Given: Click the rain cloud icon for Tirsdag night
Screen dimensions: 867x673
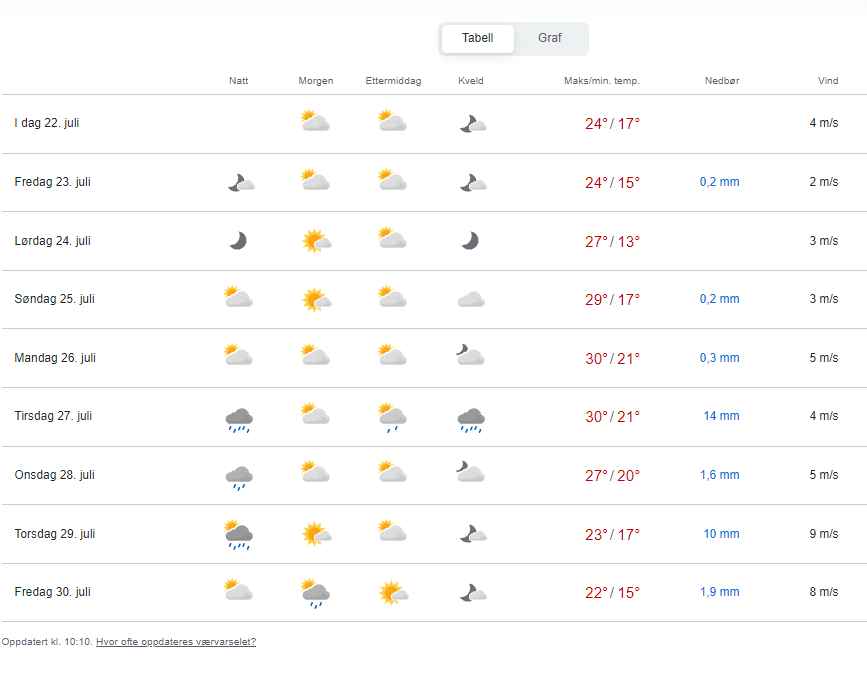Looking at the screenshot, I should tap(238, 417).
